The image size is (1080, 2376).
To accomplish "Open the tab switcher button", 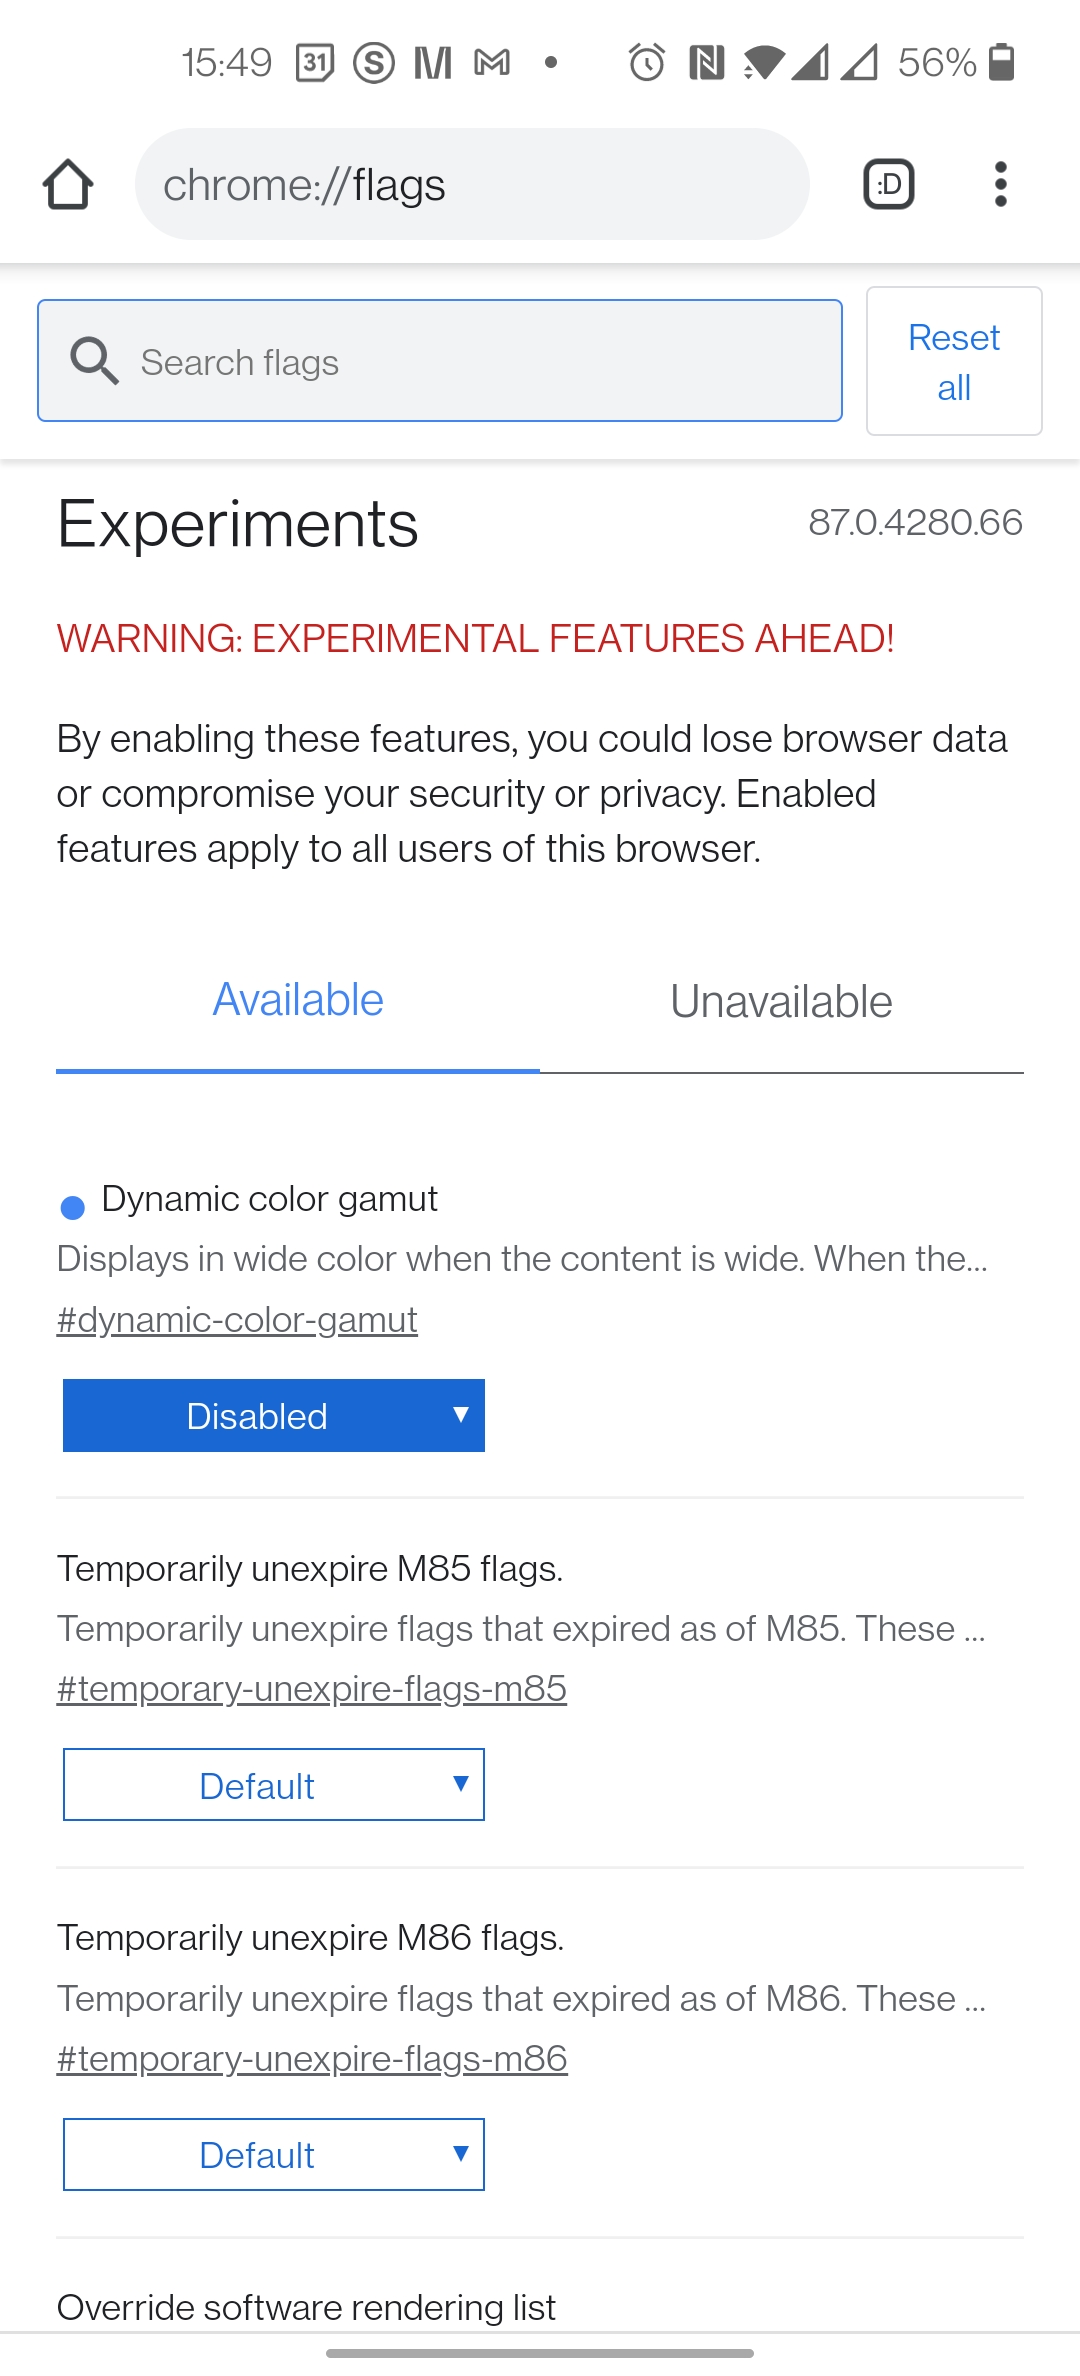I will click(889, 184).
